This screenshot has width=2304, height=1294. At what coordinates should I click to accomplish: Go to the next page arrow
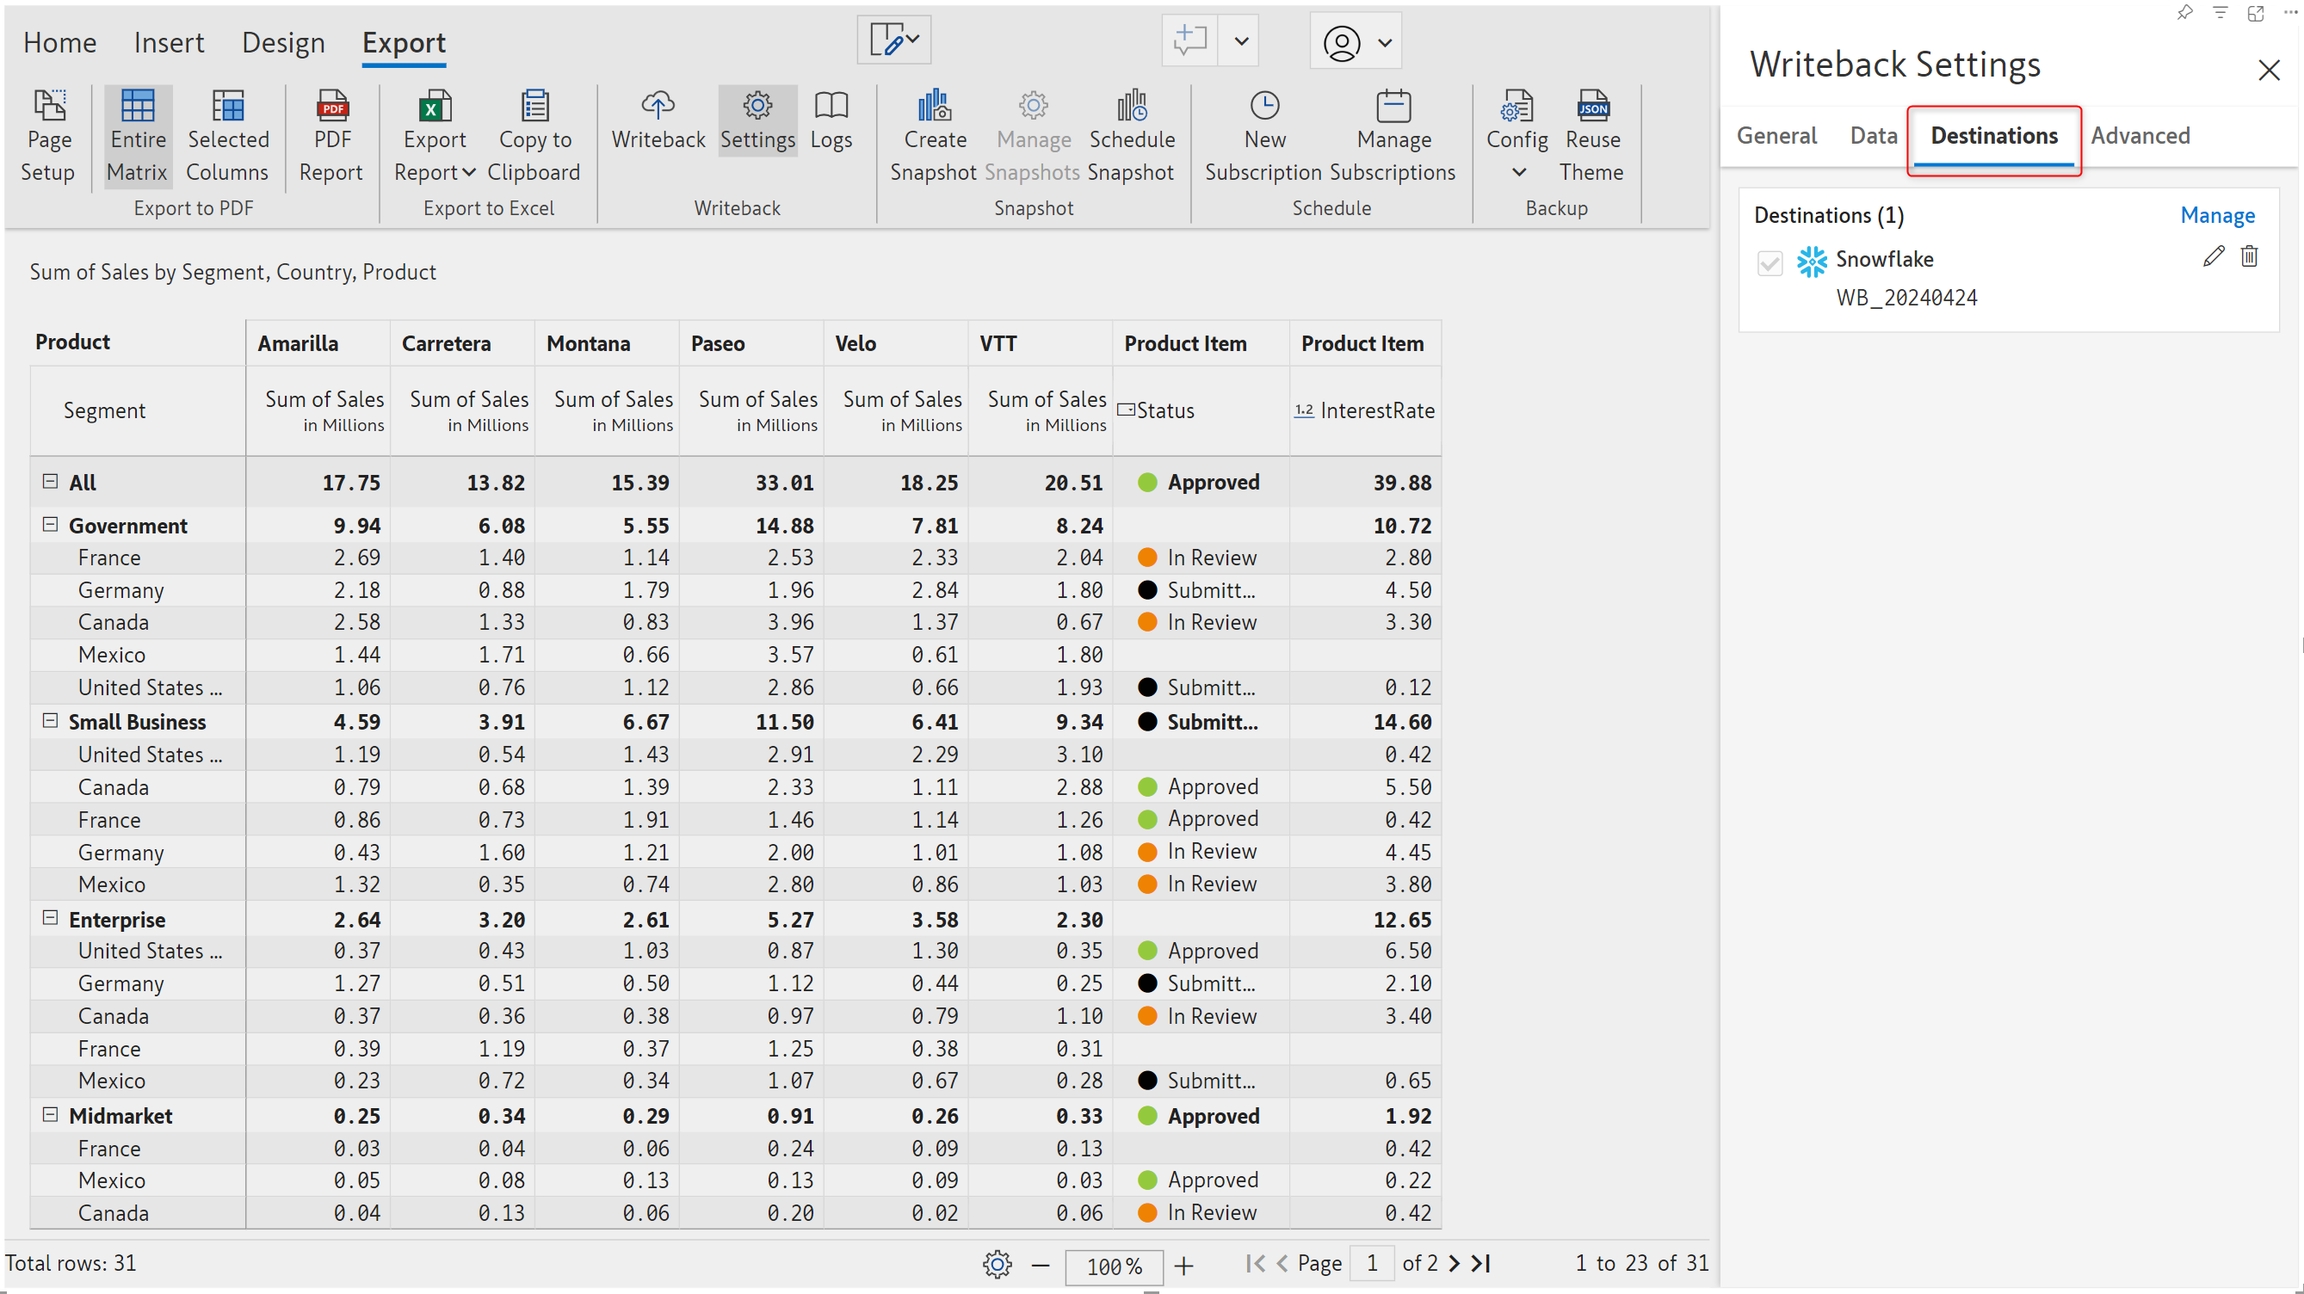click(x=1455, y=1264)
